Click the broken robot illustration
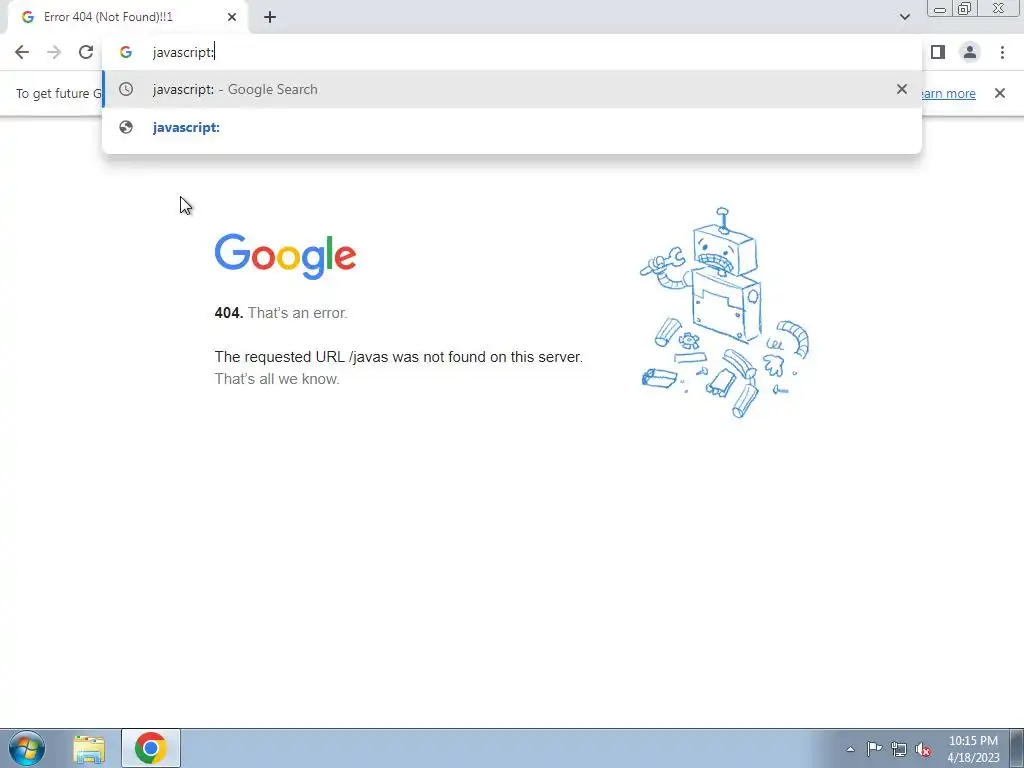 point(725,313)
